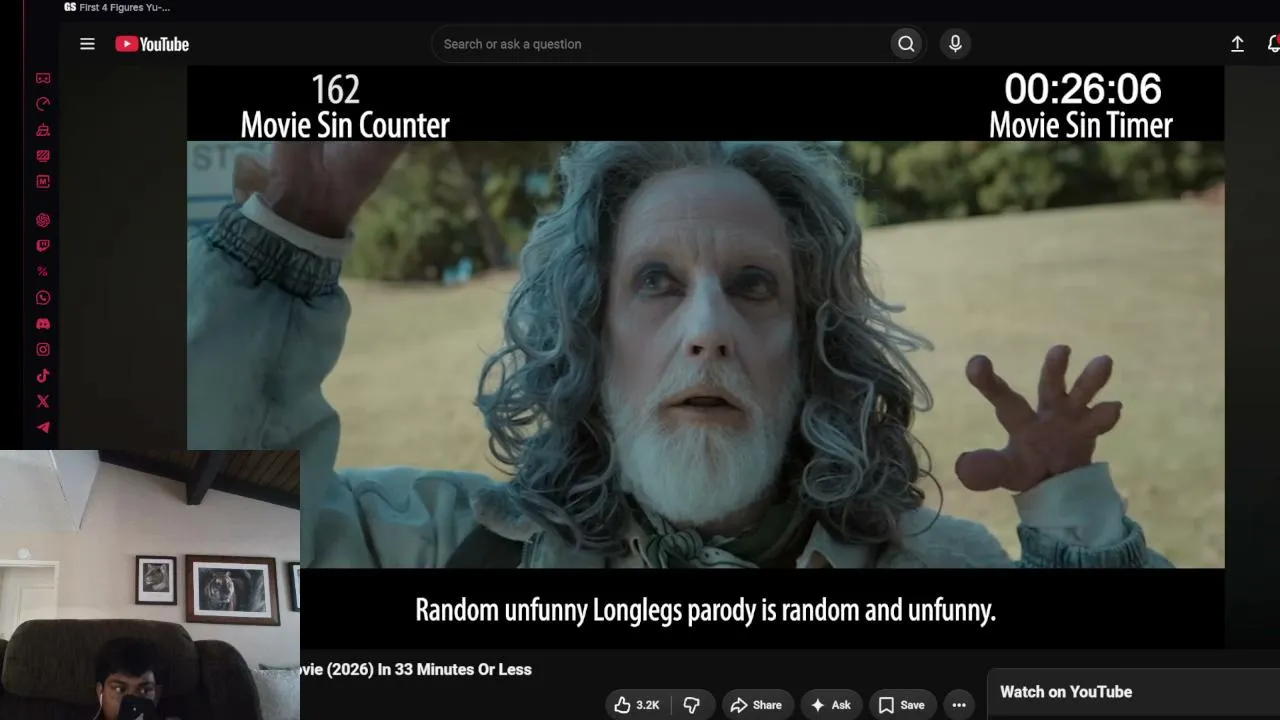
Task: Click the M-box icon in the sidebar
Action: [43, 182]
